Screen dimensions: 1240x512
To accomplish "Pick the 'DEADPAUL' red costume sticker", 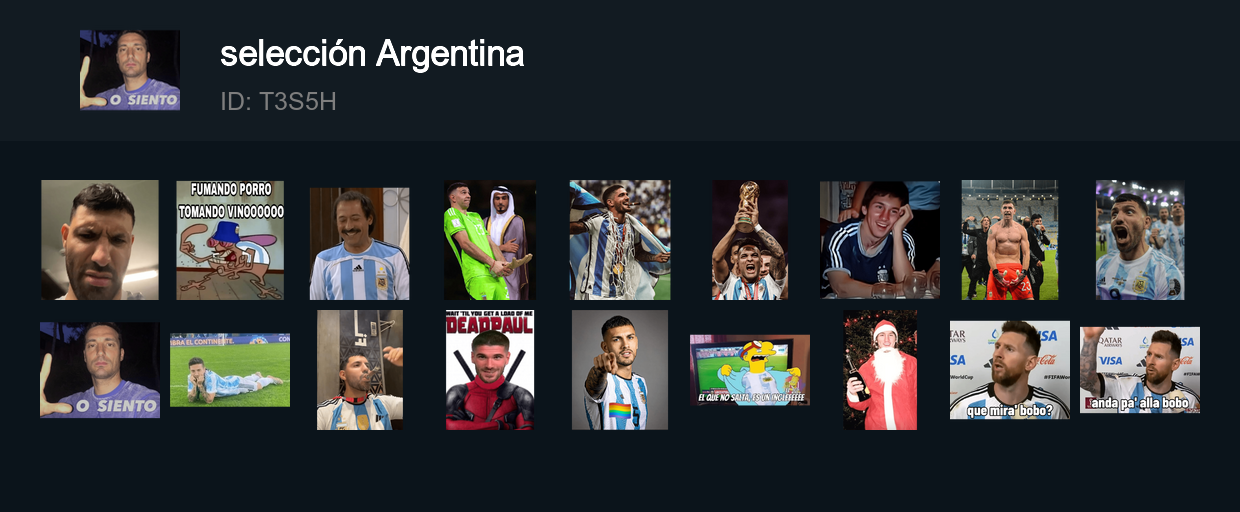I will pos(489,370).
